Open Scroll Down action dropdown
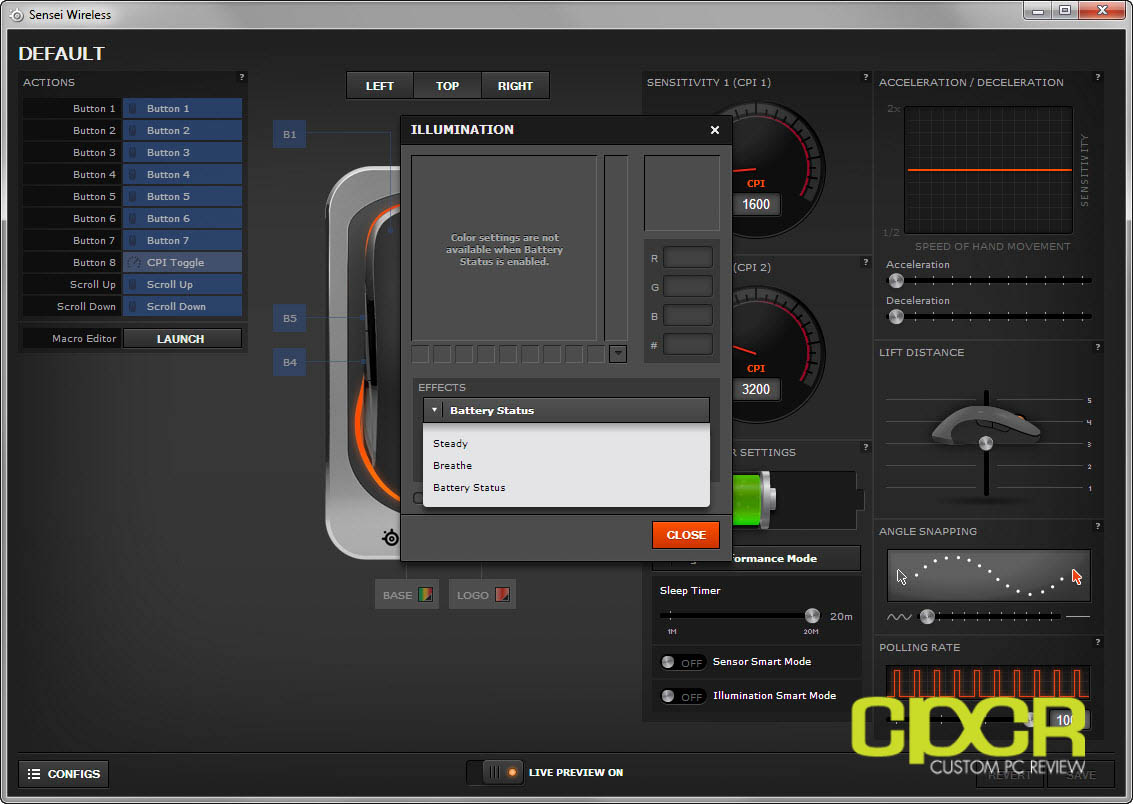 click(x=182, y=307)
